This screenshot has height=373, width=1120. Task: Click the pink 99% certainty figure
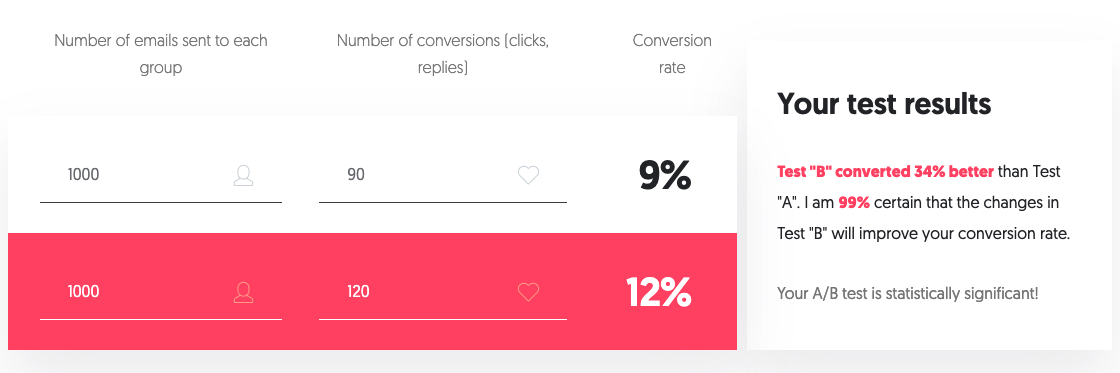pos(854,203)
